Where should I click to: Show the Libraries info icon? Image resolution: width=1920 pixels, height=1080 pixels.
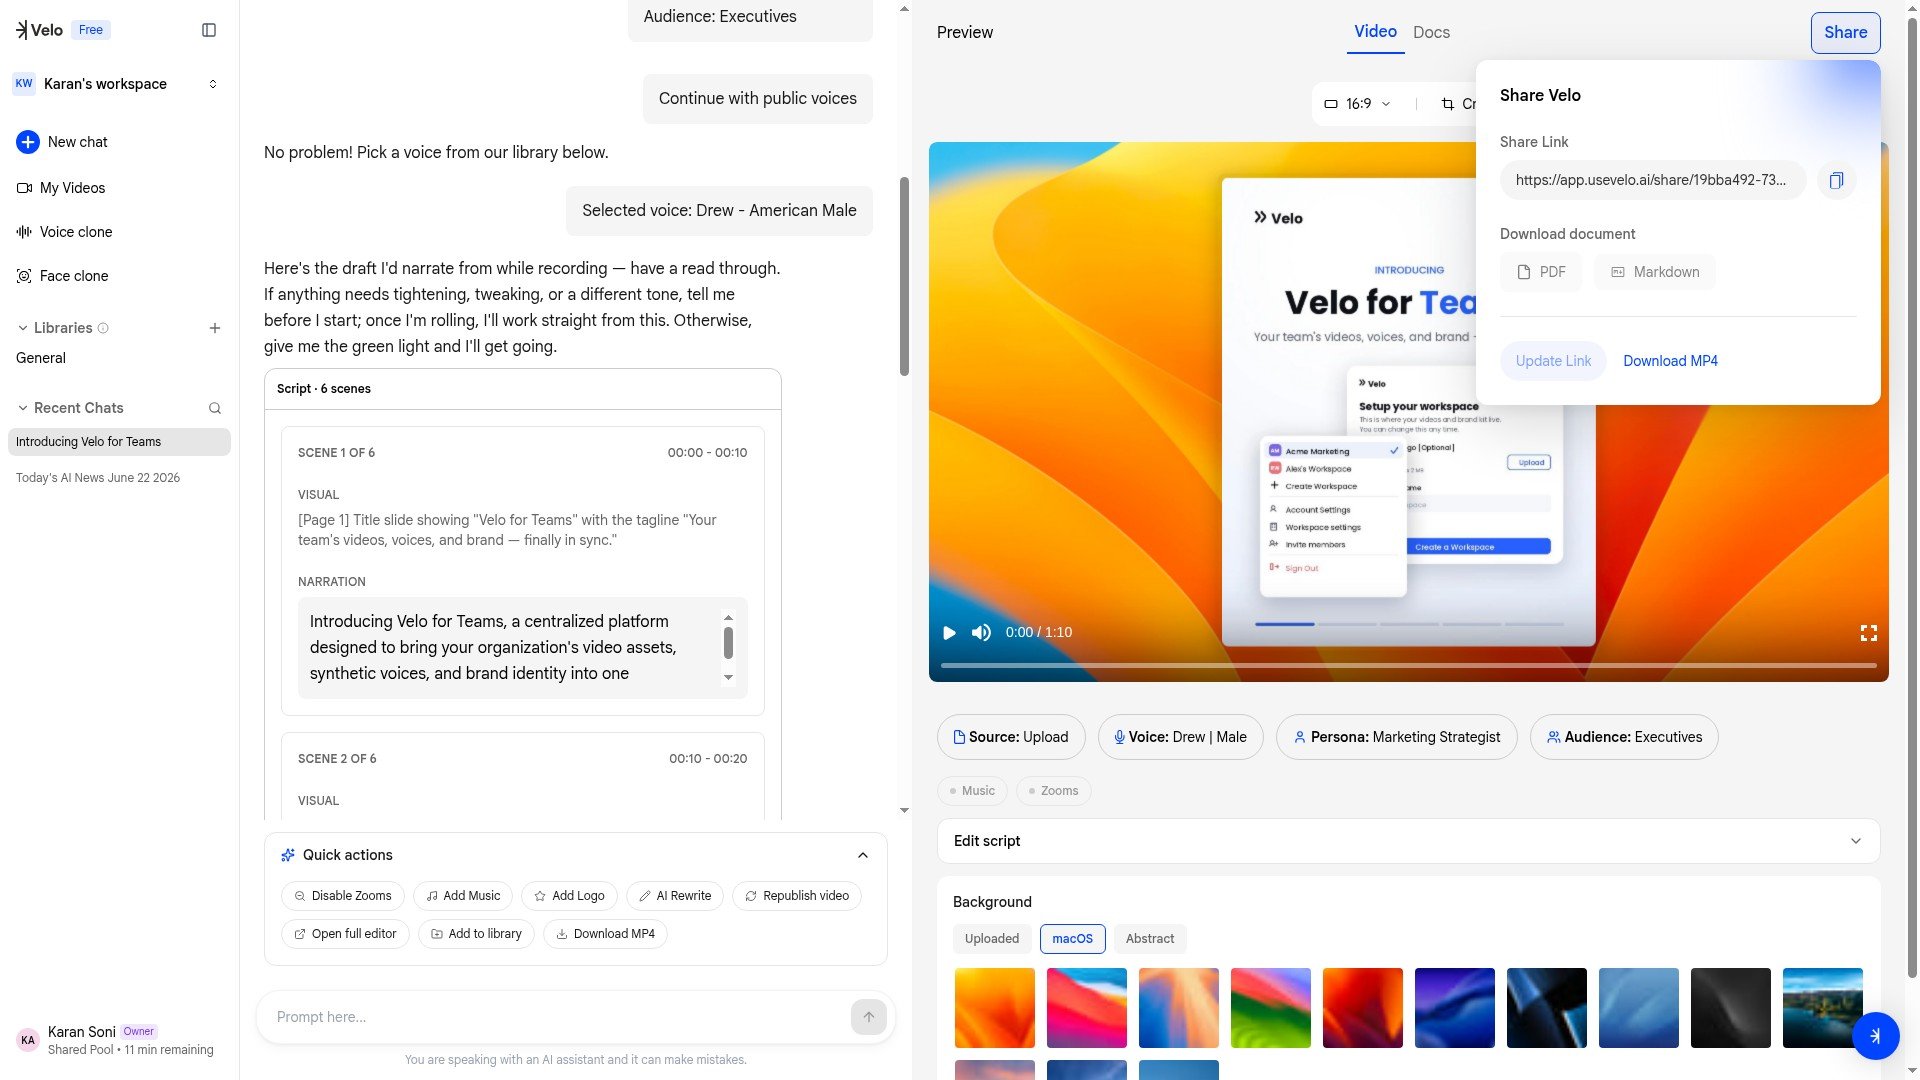(103, 328)
